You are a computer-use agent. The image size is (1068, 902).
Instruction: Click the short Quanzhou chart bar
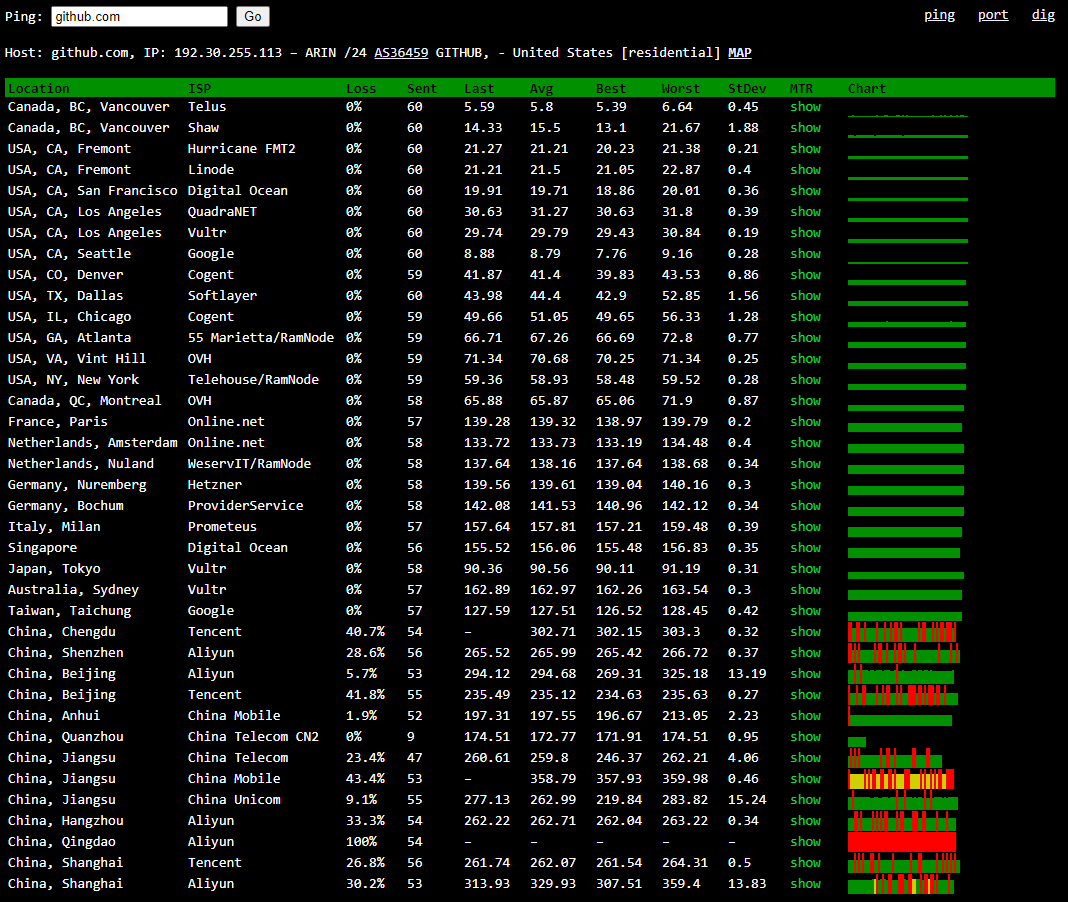click(857, 742)
